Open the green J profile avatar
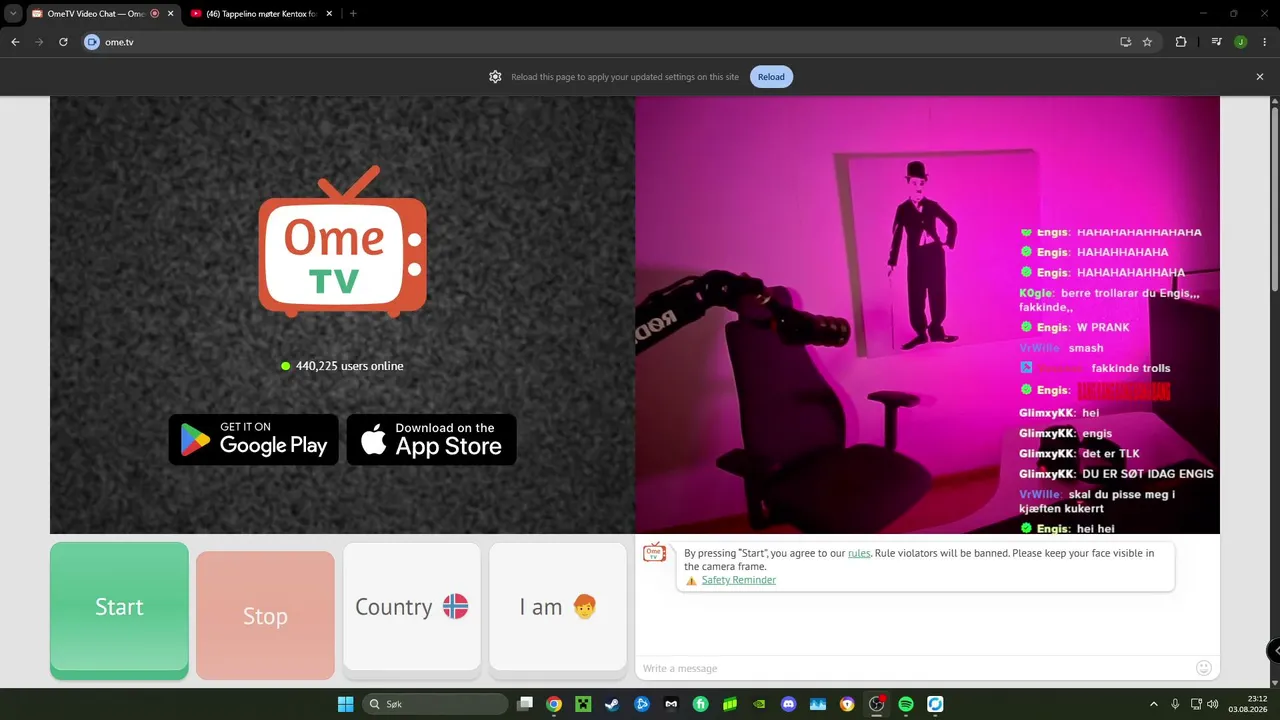Screen dimensions: 1280x720 point(1240,42)
